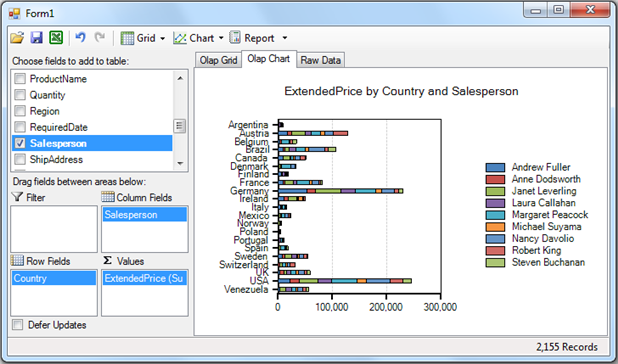Check the ProductName field checkbox

[20, 79]
